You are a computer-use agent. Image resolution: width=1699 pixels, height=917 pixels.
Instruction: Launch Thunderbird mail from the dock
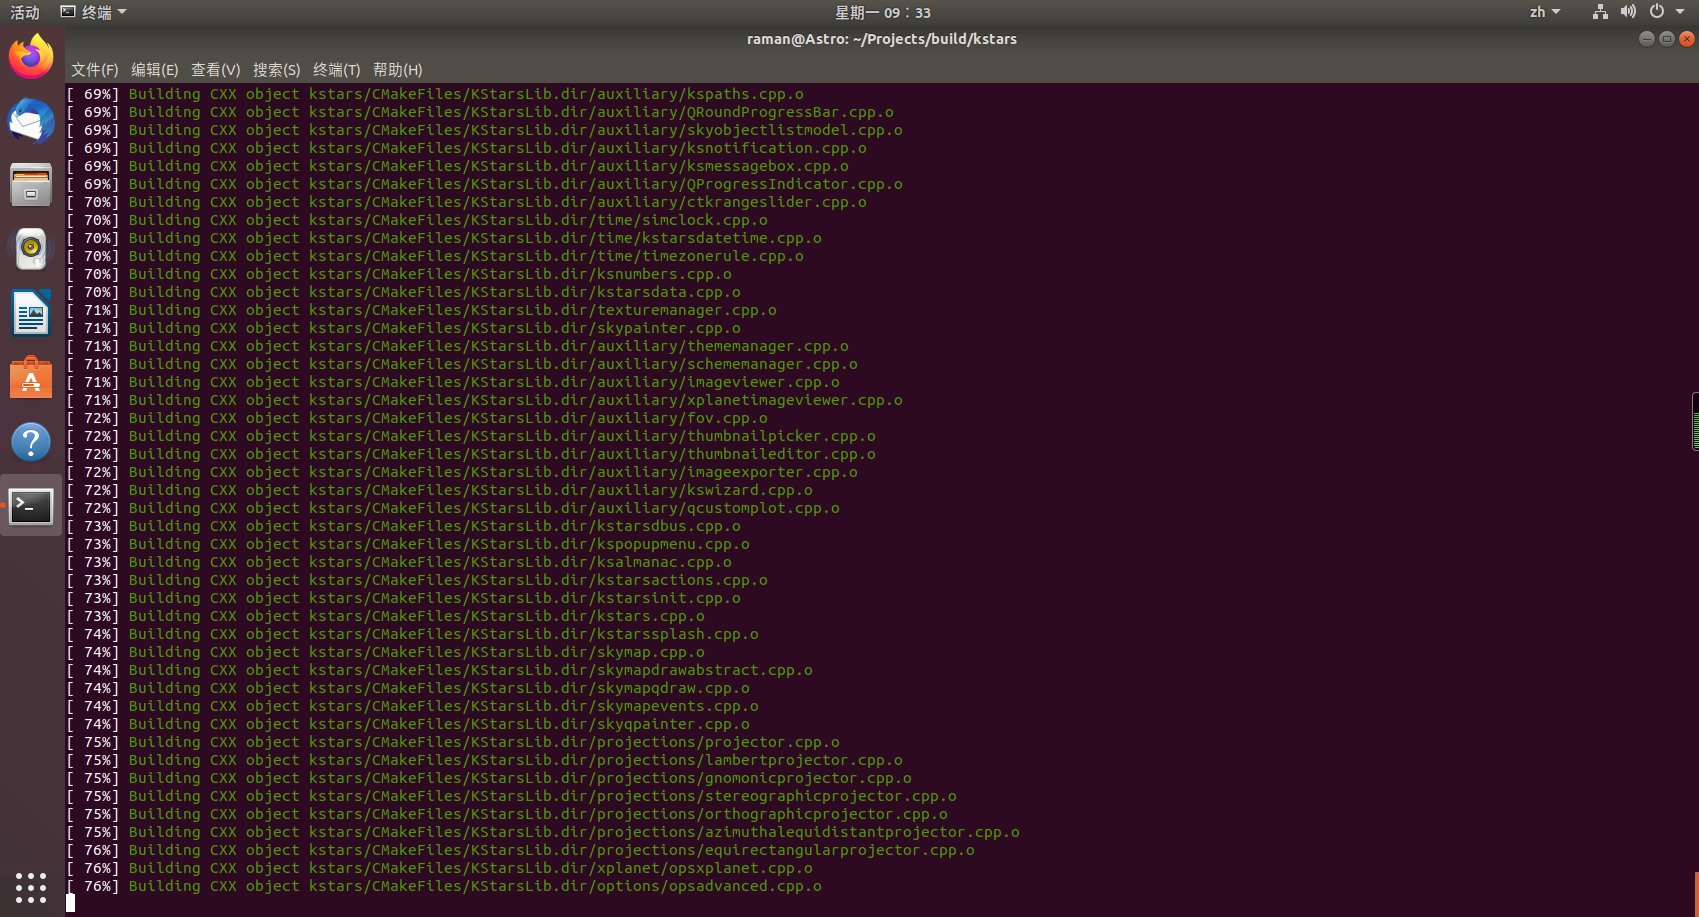[x=31, y=122]
